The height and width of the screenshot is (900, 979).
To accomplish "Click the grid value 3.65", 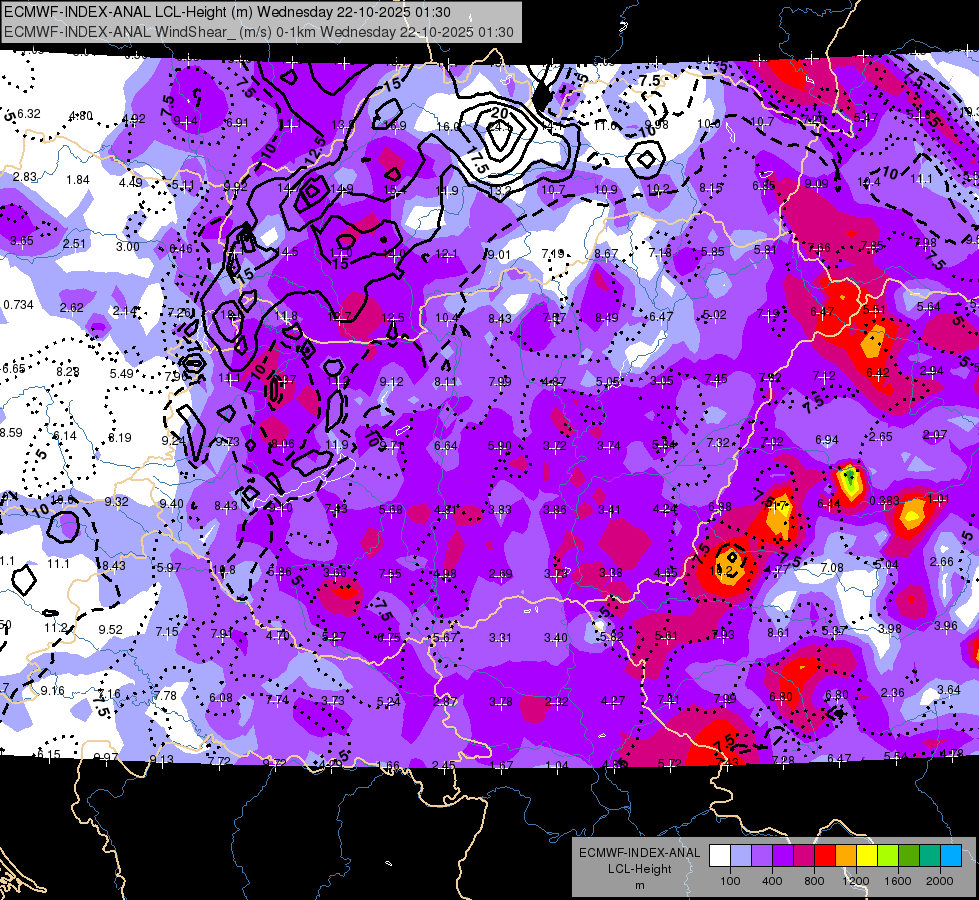I will (x=22, y=240).
